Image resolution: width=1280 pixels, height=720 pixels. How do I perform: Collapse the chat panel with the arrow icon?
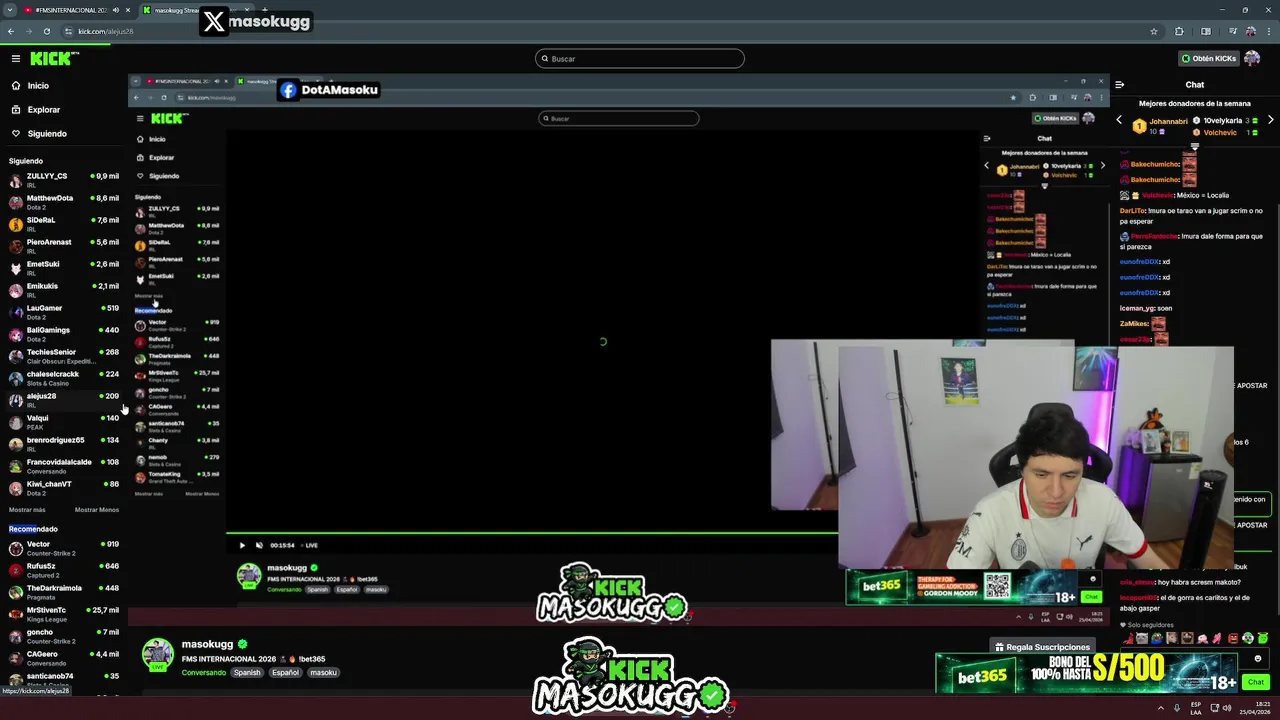1120,85
